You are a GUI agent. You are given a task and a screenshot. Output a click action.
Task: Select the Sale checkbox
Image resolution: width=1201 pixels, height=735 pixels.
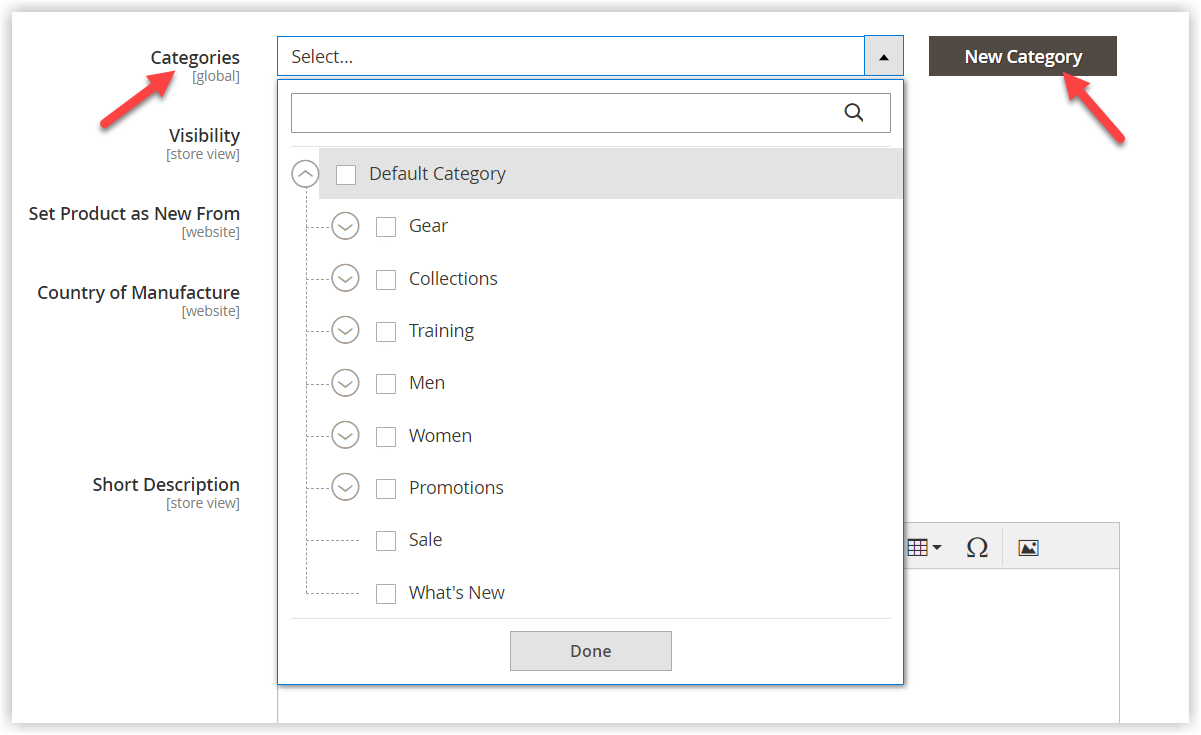click(x=386, y=540)
